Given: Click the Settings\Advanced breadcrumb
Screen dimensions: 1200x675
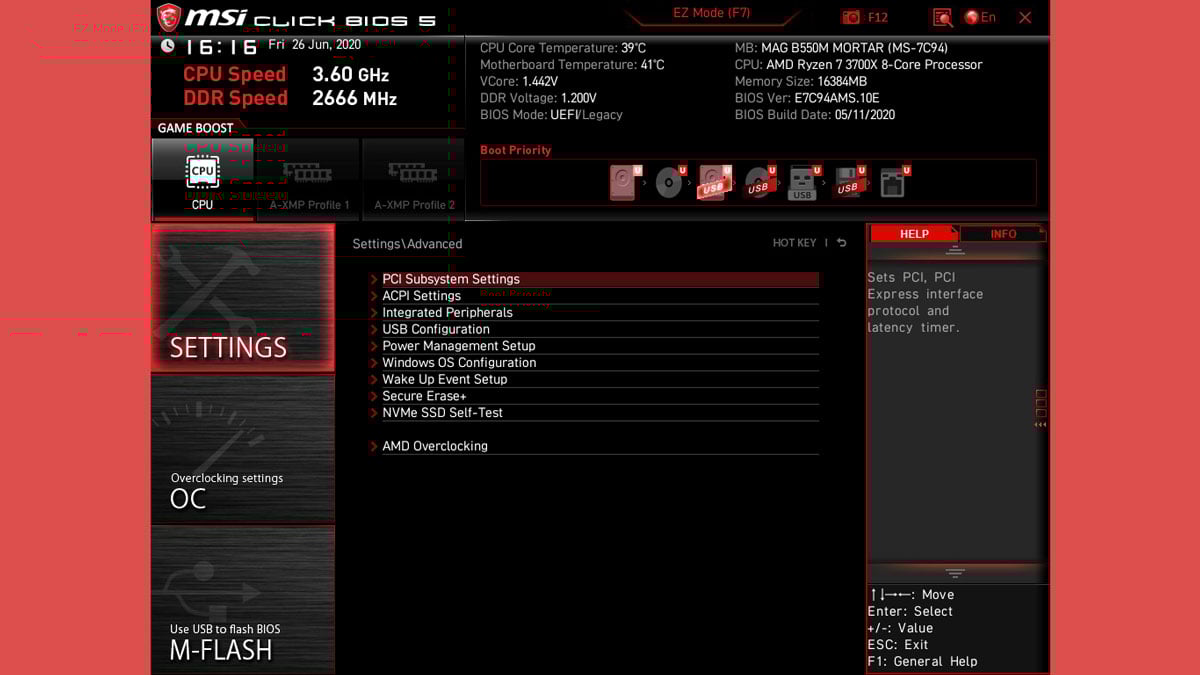Looking at the screenshot, I should [x=407, y=244].
